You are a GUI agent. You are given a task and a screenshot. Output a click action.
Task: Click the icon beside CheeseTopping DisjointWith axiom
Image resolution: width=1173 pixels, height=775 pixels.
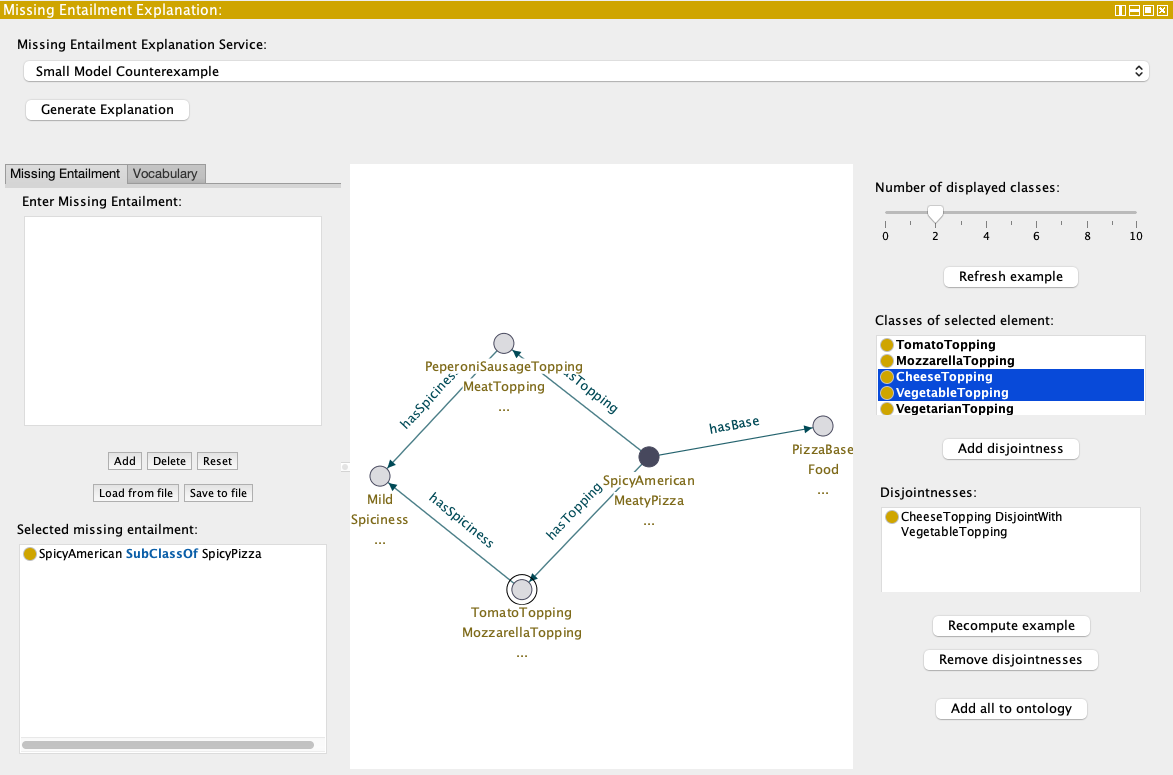892,517
